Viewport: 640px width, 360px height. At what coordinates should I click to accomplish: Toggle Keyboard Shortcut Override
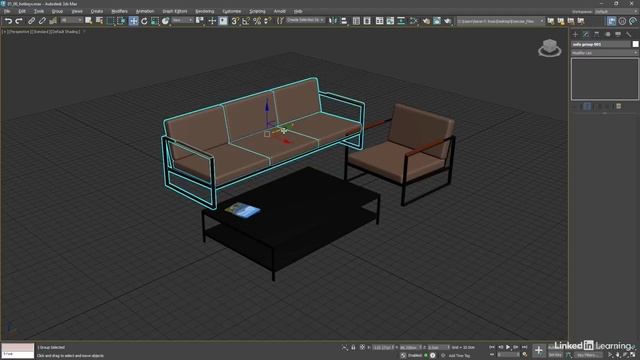223,21
